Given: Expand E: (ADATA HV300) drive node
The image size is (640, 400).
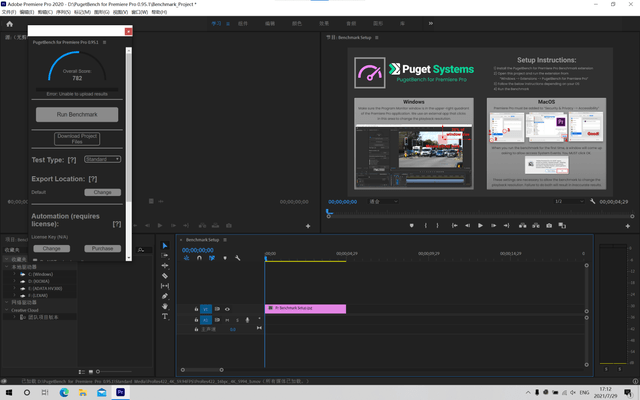Looking at the screenshot, I should pos(15,288).
